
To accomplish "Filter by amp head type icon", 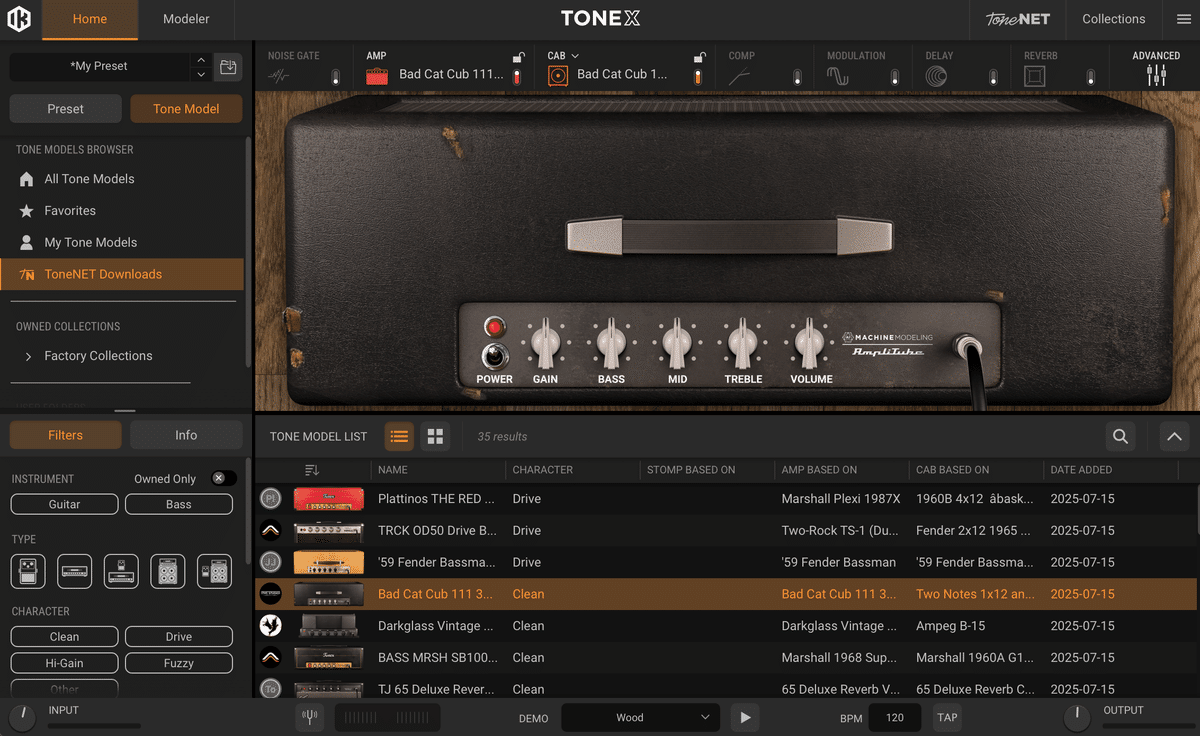I will click(75, 571).
